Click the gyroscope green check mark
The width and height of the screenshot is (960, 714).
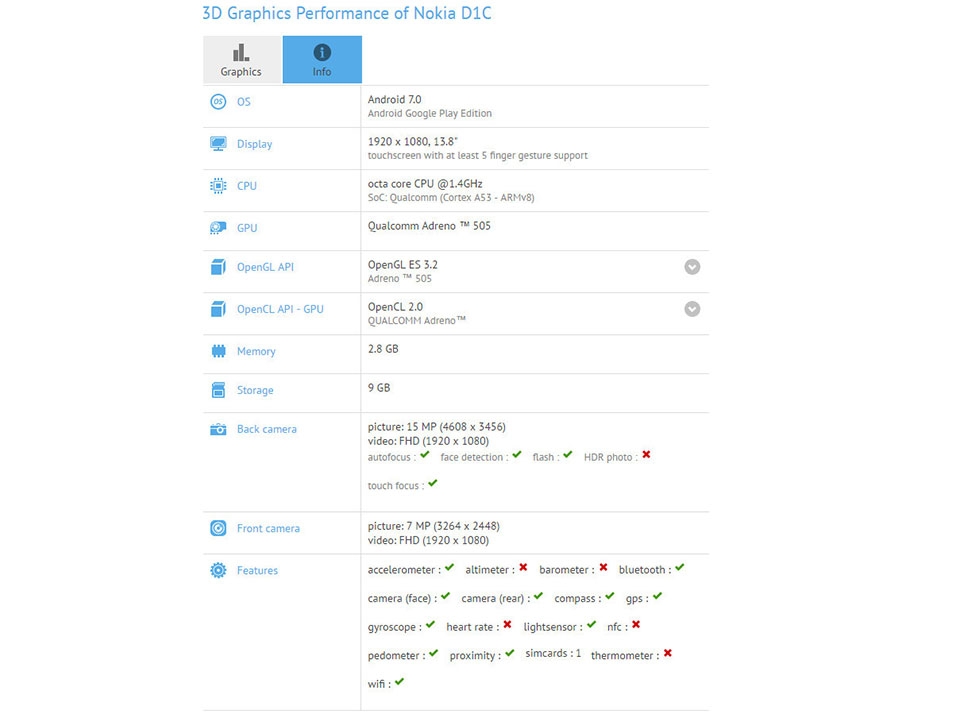click(x=430, y=625)
